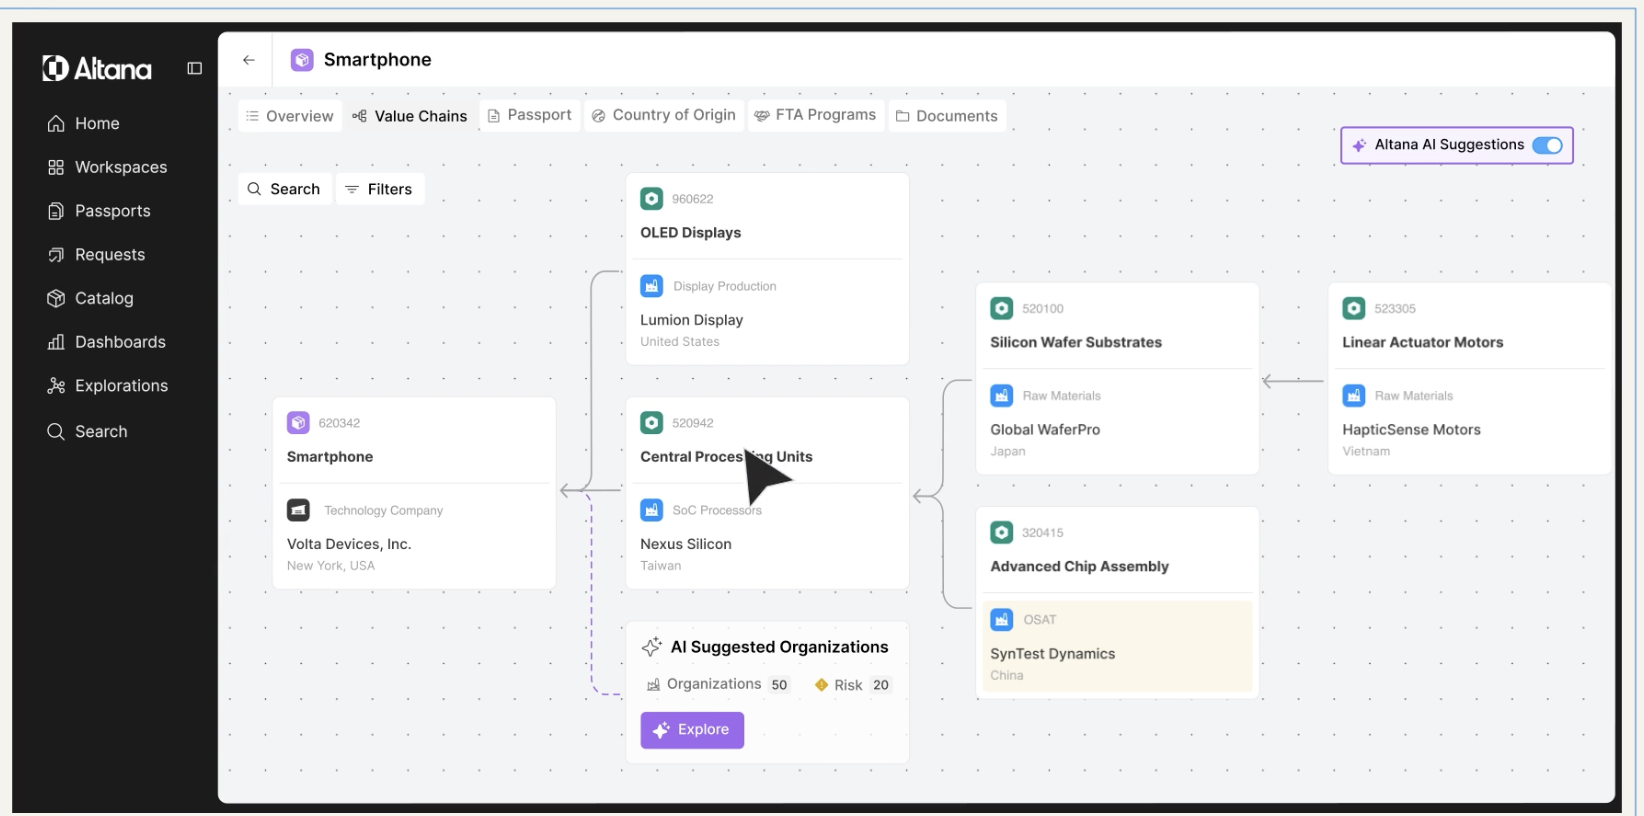1644x816 pixels.
Task: Select the Silicon Wafer Substrates node
Action: pos(1117,378)
